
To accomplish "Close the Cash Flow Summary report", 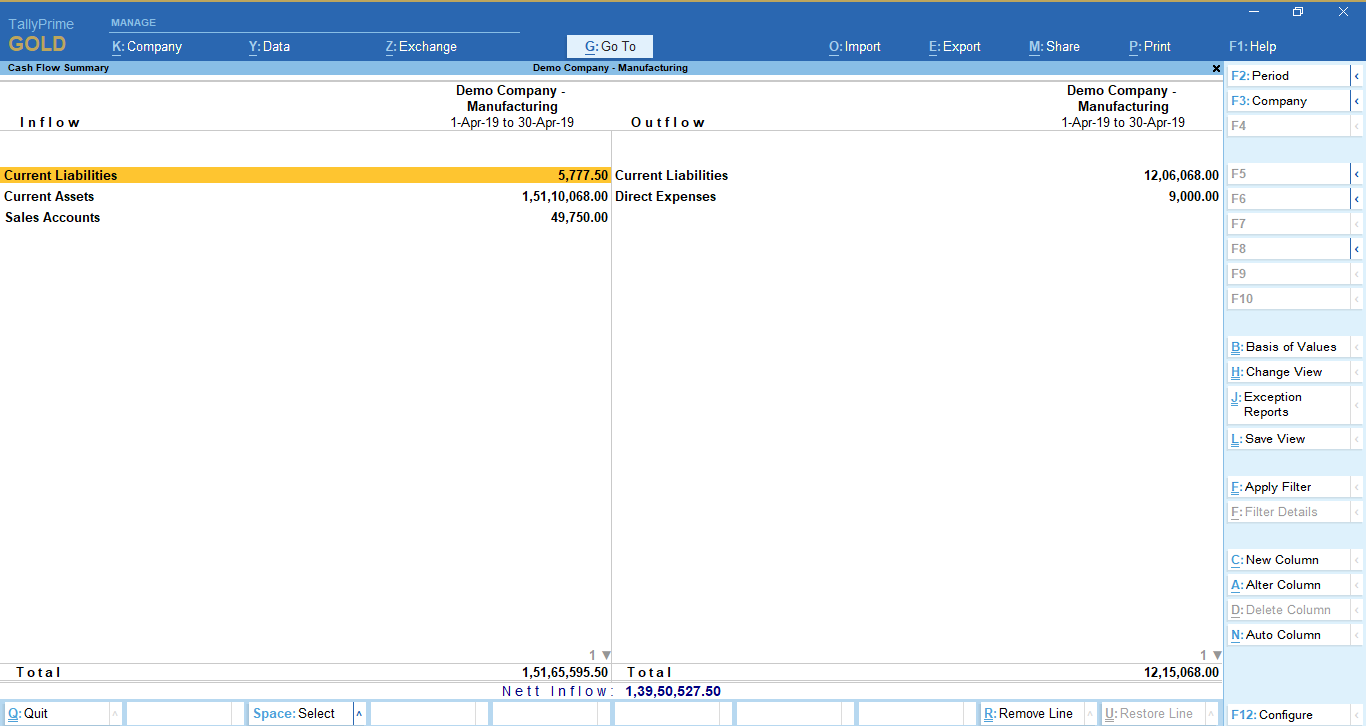I will tap(1216, 68).
